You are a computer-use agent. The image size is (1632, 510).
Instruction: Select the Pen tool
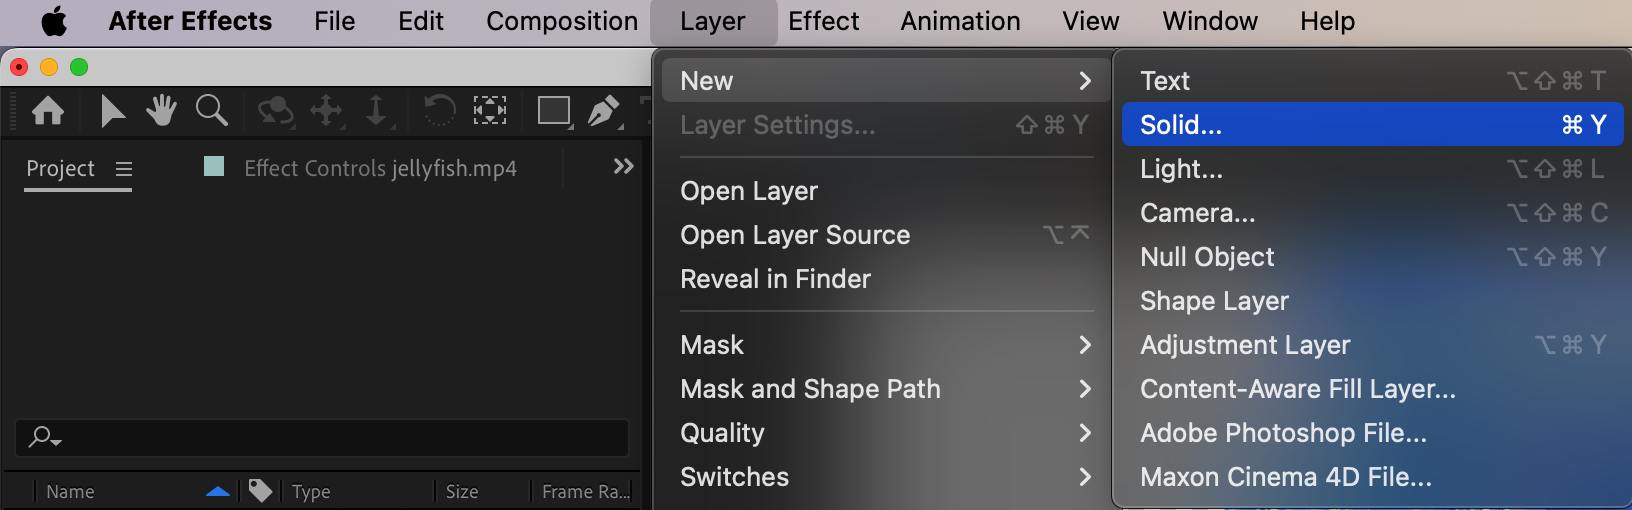[x=603, y=110]
